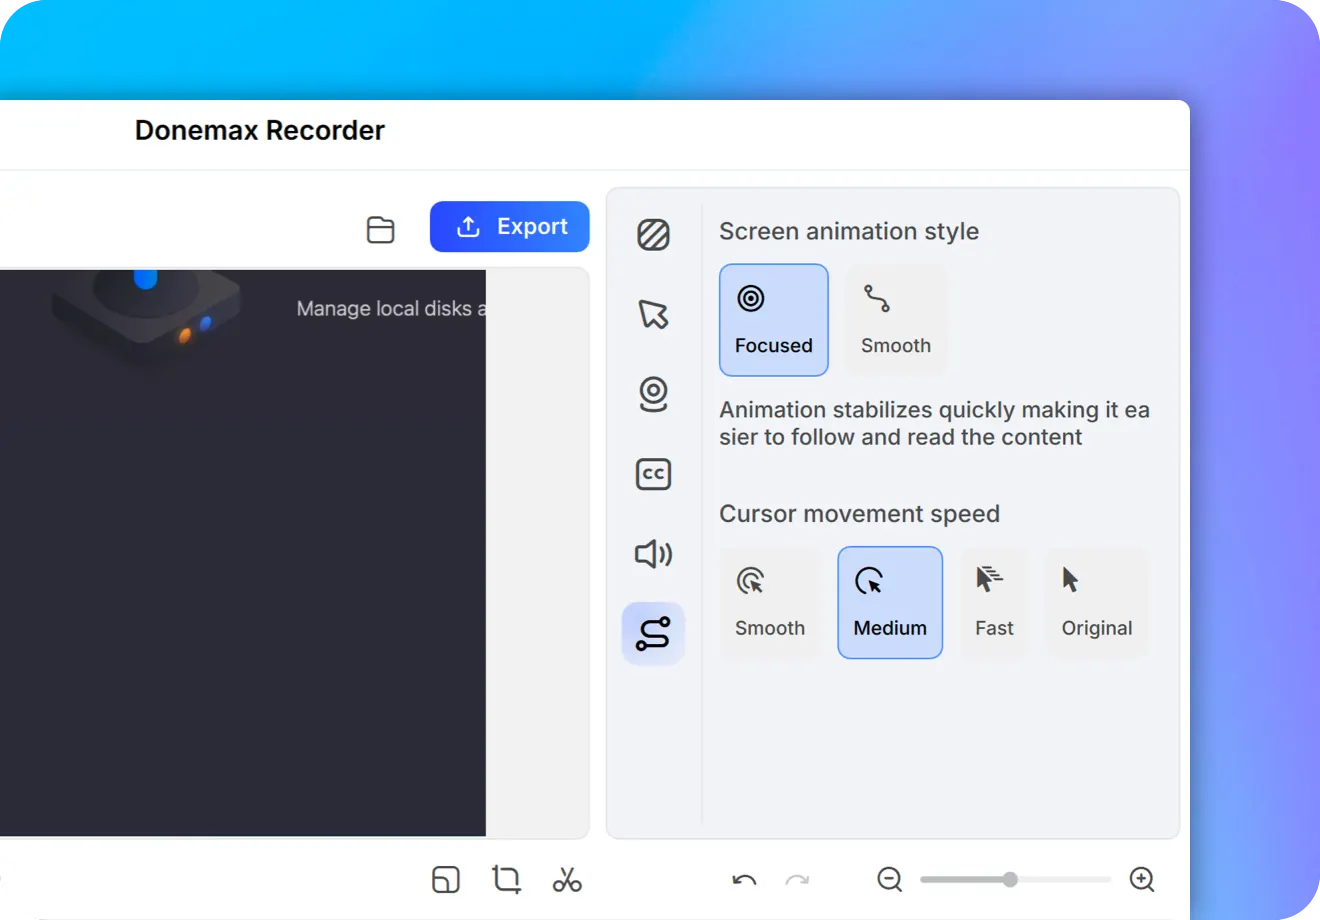Viewport: 1320px width, 920px height.
Task: Open the webcam settings icon
Action: (653, 394)
